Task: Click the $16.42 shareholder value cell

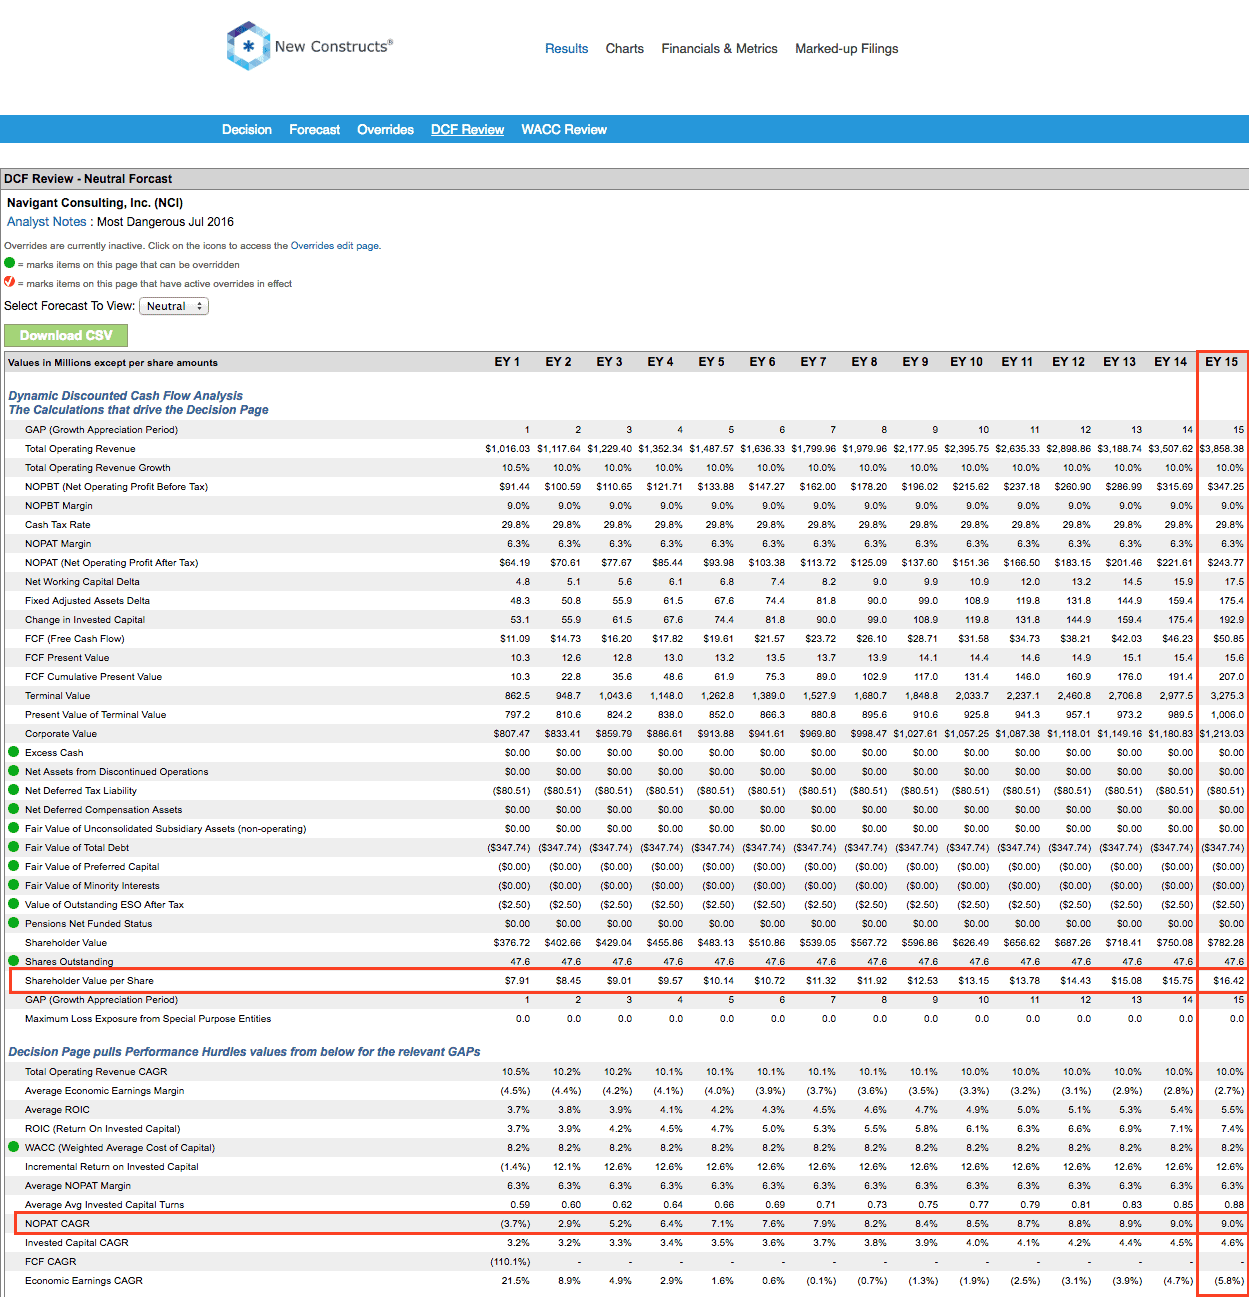Action: click(1228, 981)
